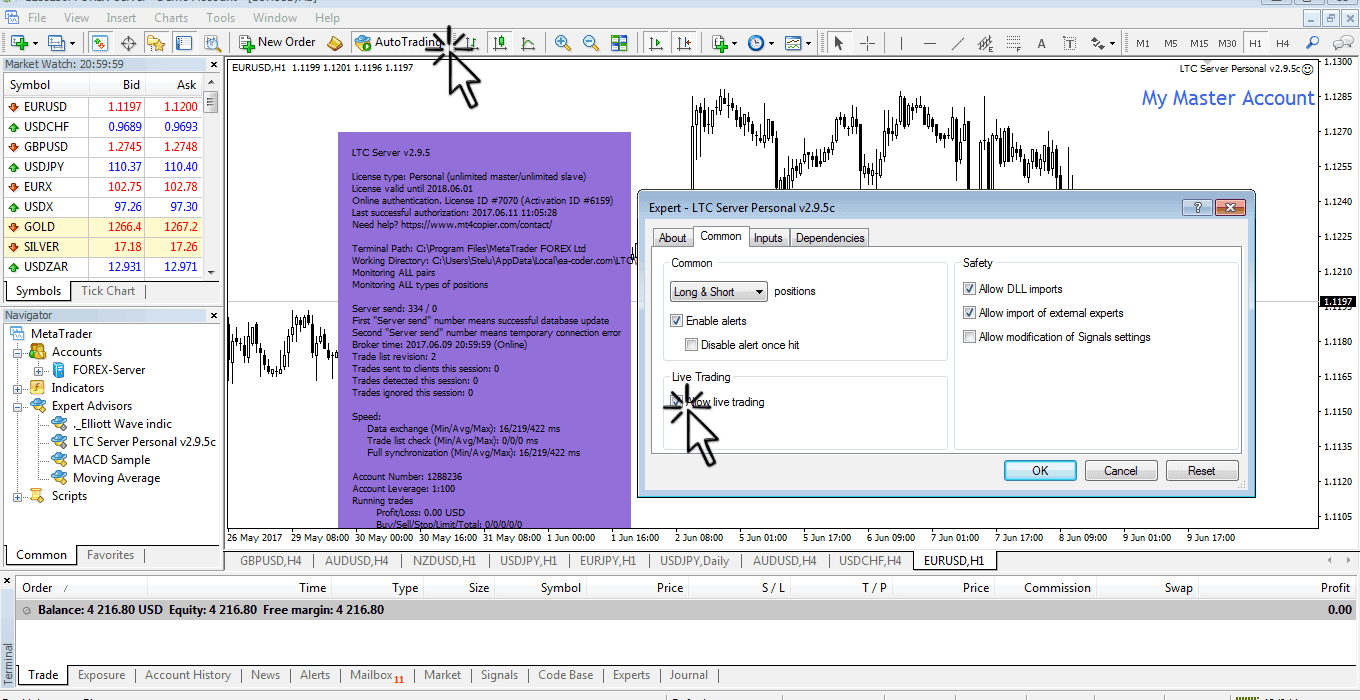Switch to the Inputs tab
Image resolution: width=1360 pixels, height=700 pixels.
tap(768, 238)
